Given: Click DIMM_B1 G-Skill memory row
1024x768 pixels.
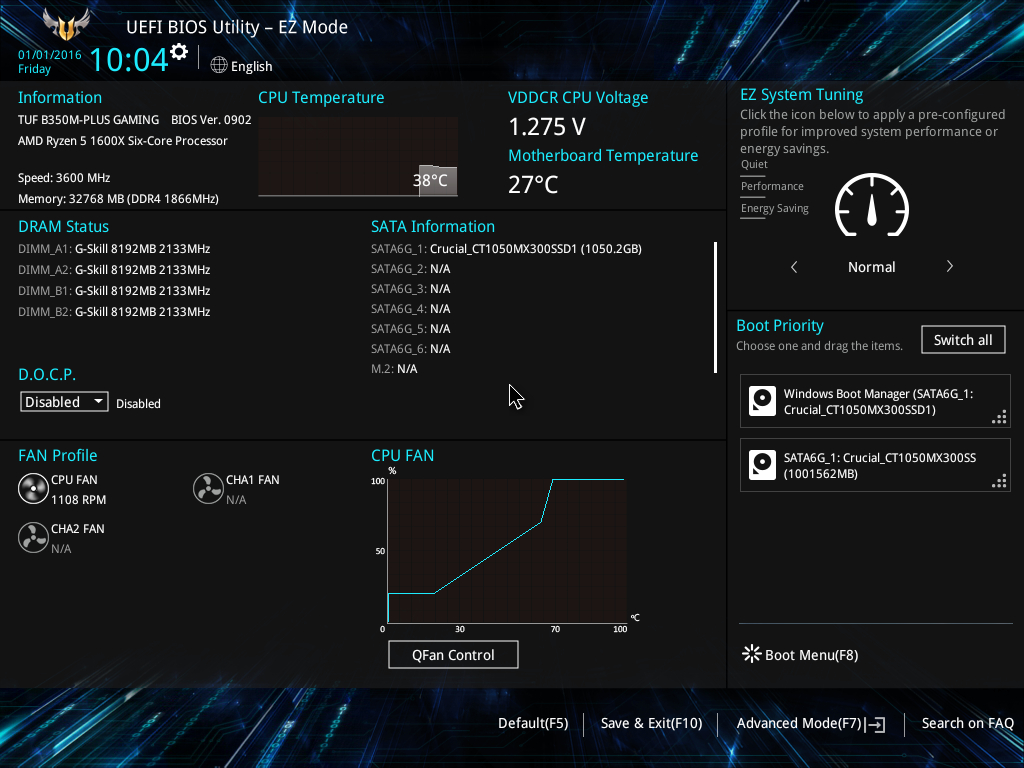Looking at the screenshot, I should [114, 291].
